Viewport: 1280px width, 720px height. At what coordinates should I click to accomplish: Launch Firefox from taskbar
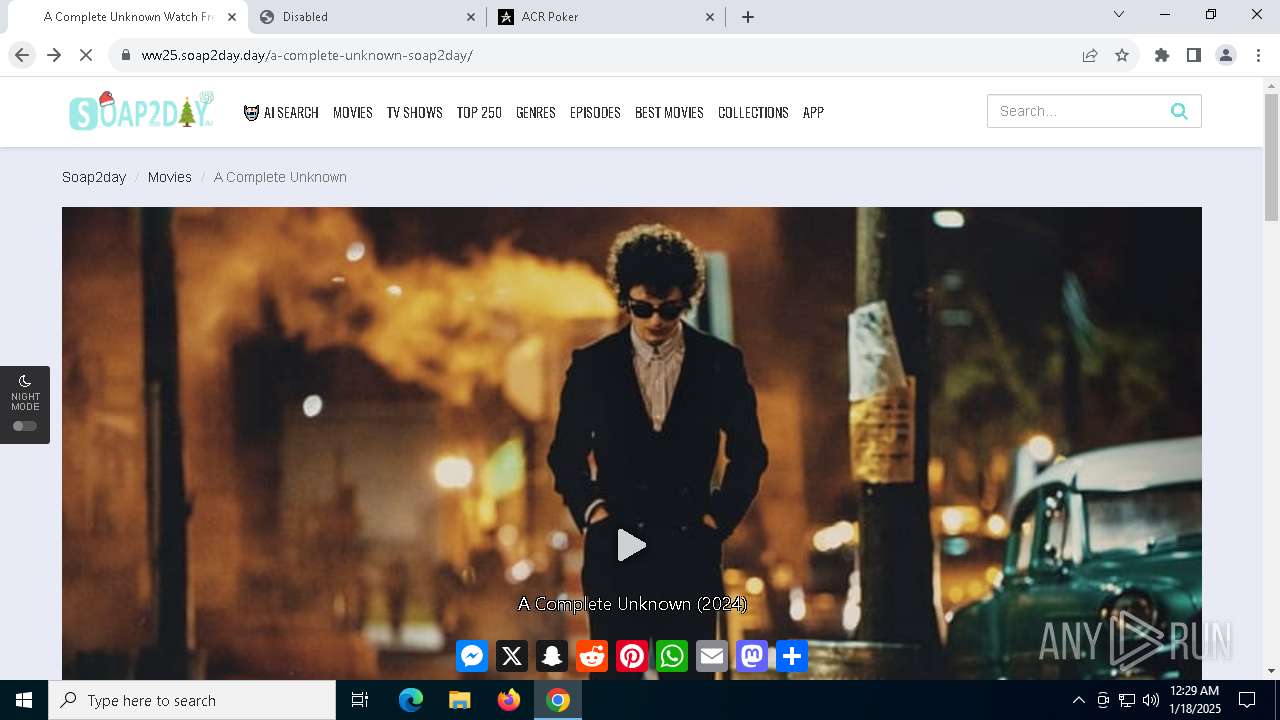click(509, 700)
